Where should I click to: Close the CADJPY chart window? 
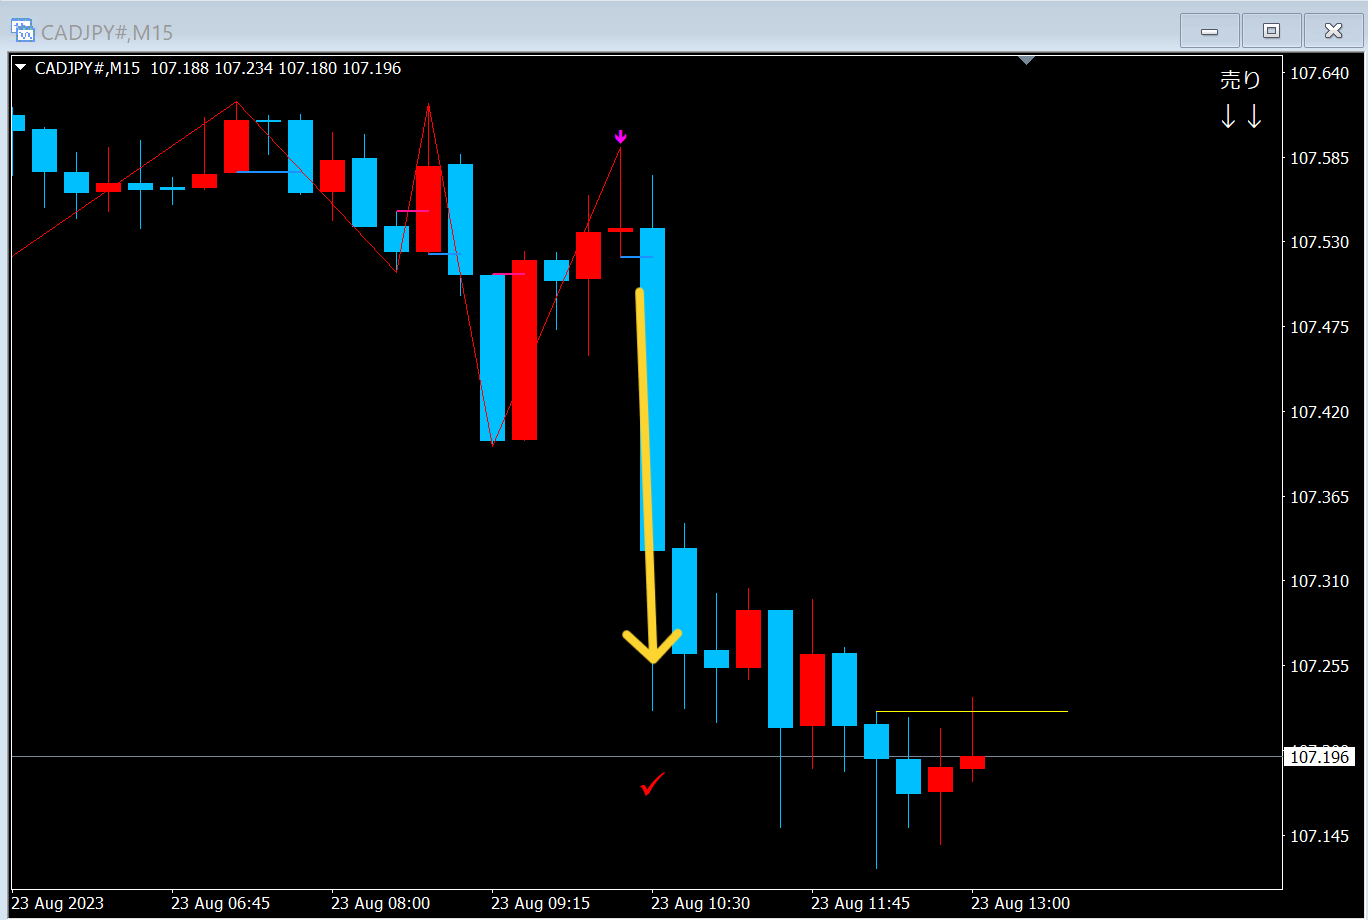pos(1333,31)
